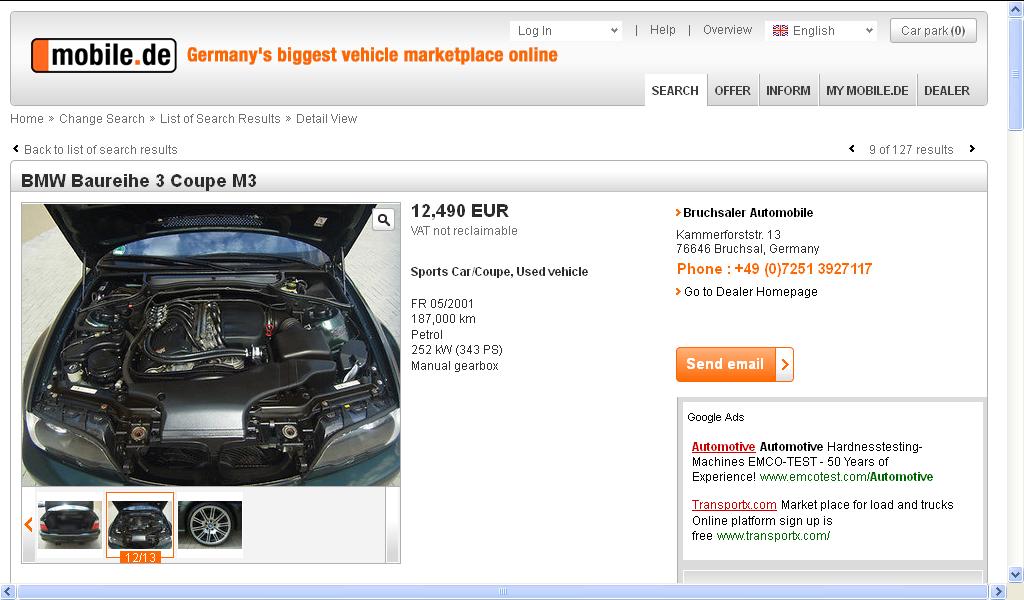
Task: Open the Overview link
Action: point(728,30)
